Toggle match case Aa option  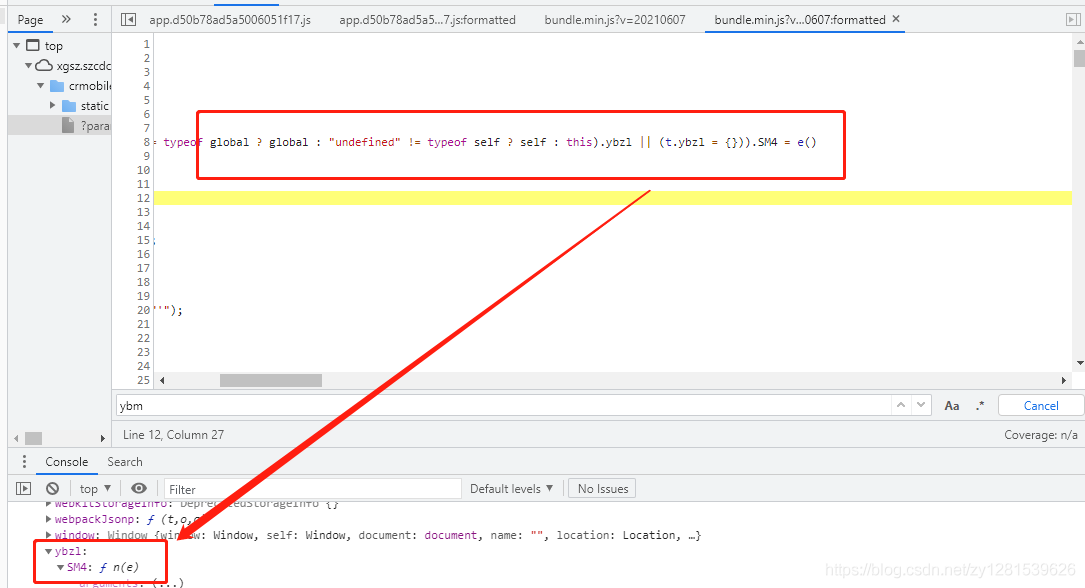(x=952, y=406)
